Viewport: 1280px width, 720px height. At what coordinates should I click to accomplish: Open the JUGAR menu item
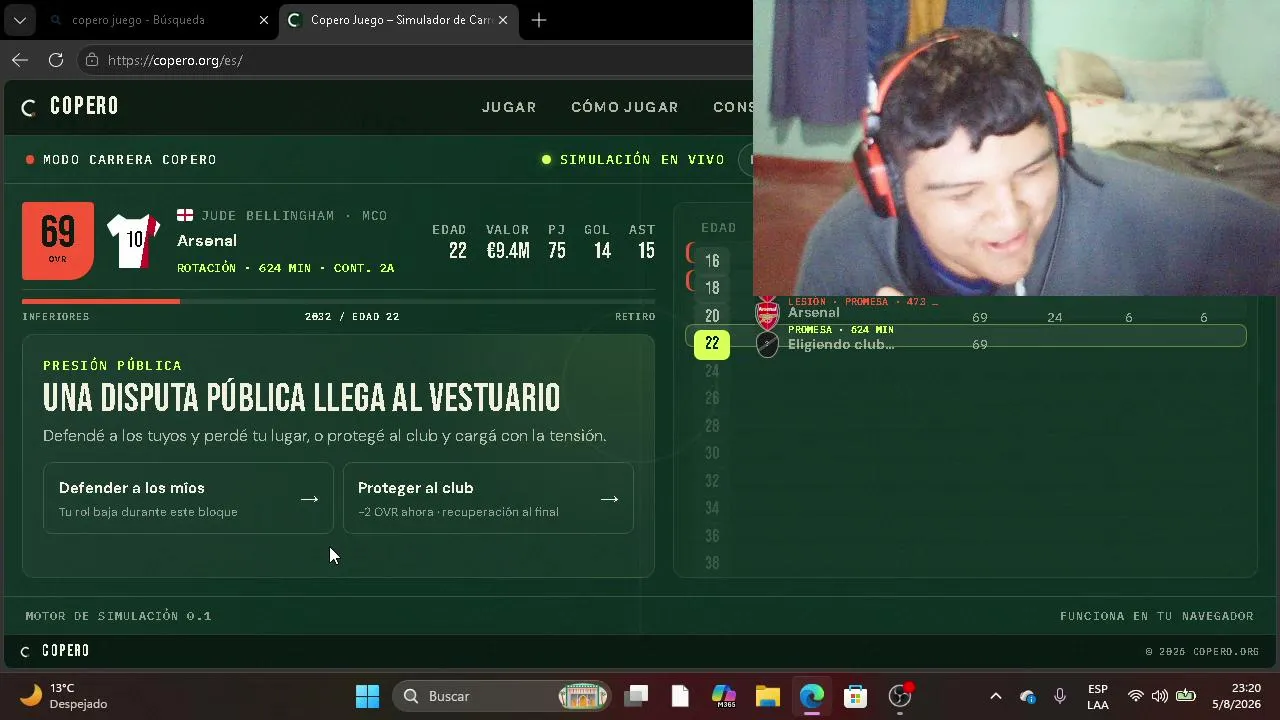click(509, 107)
